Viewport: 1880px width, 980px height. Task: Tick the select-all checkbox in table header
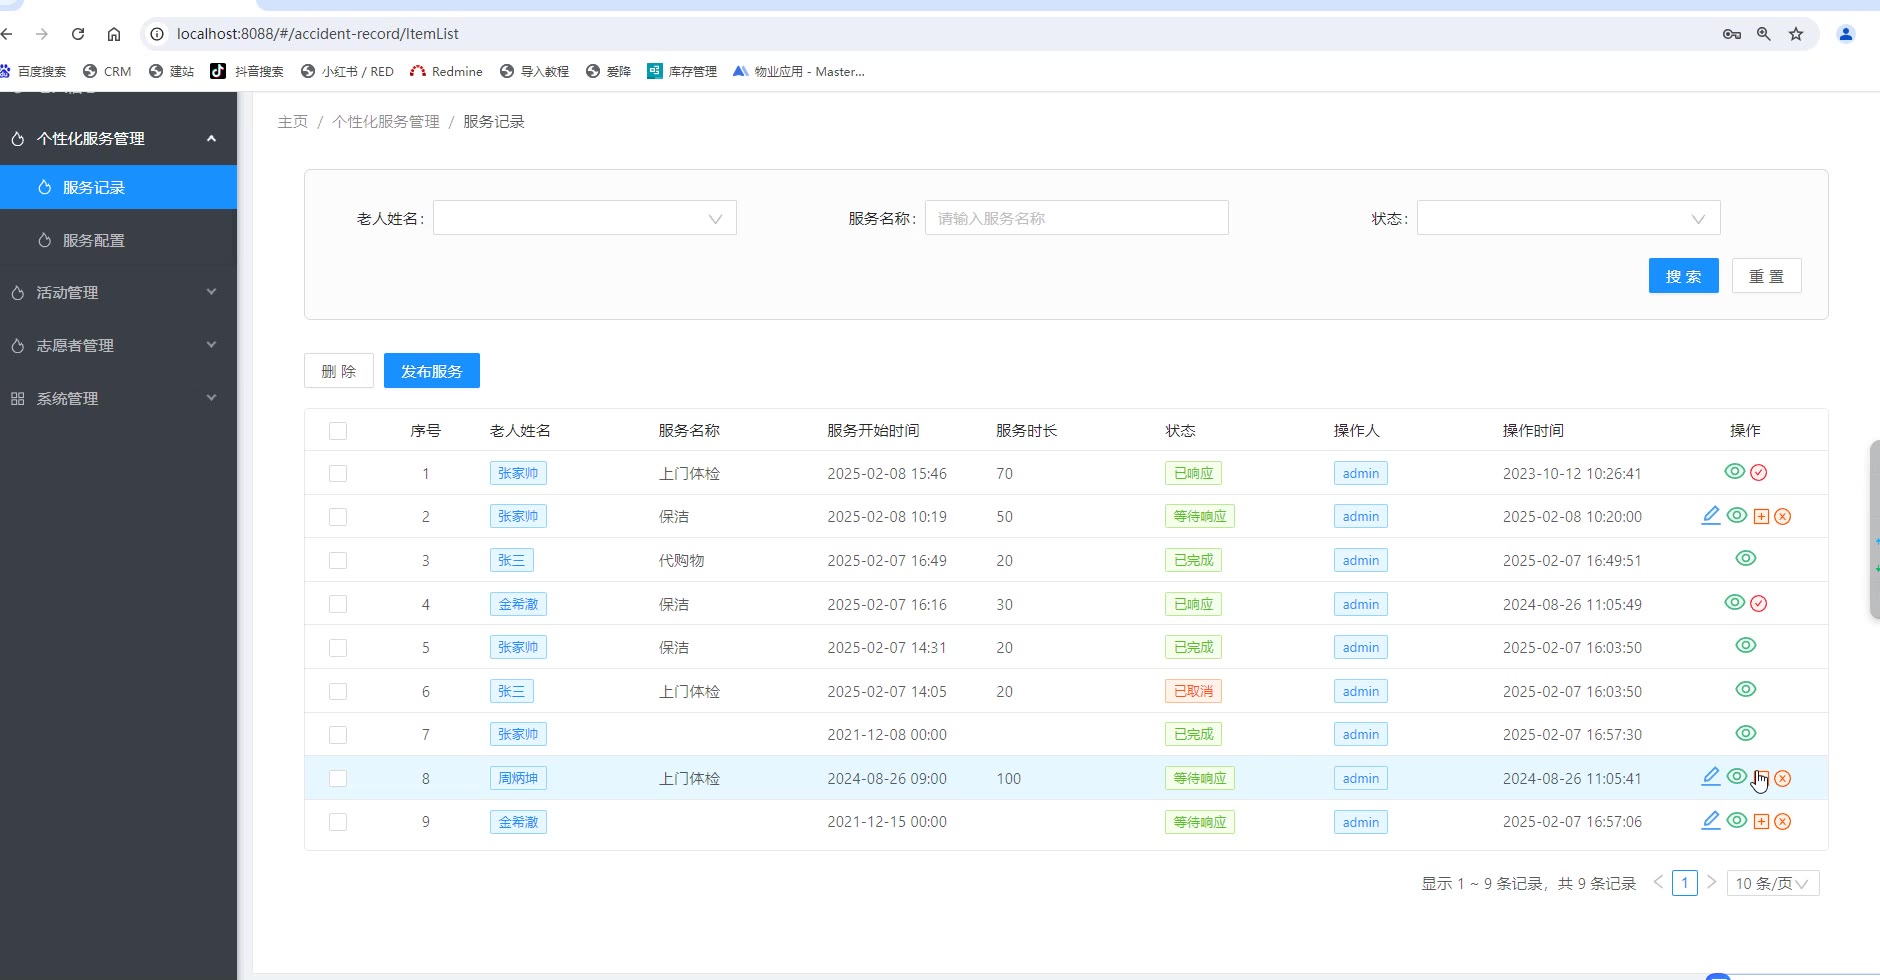pos(338,431)
